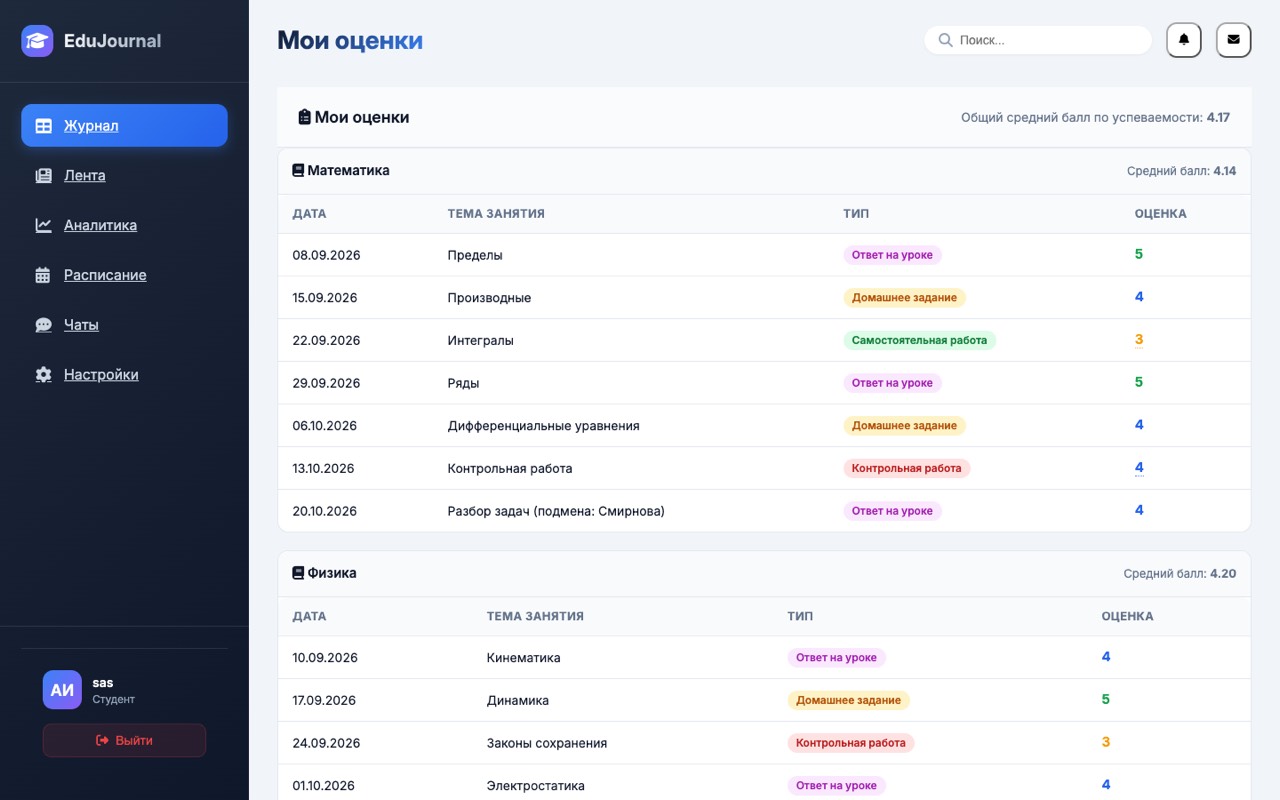Open Настройки from the sidebar
The width and height of the screenshot is (1280, 800).
[124, 375]
